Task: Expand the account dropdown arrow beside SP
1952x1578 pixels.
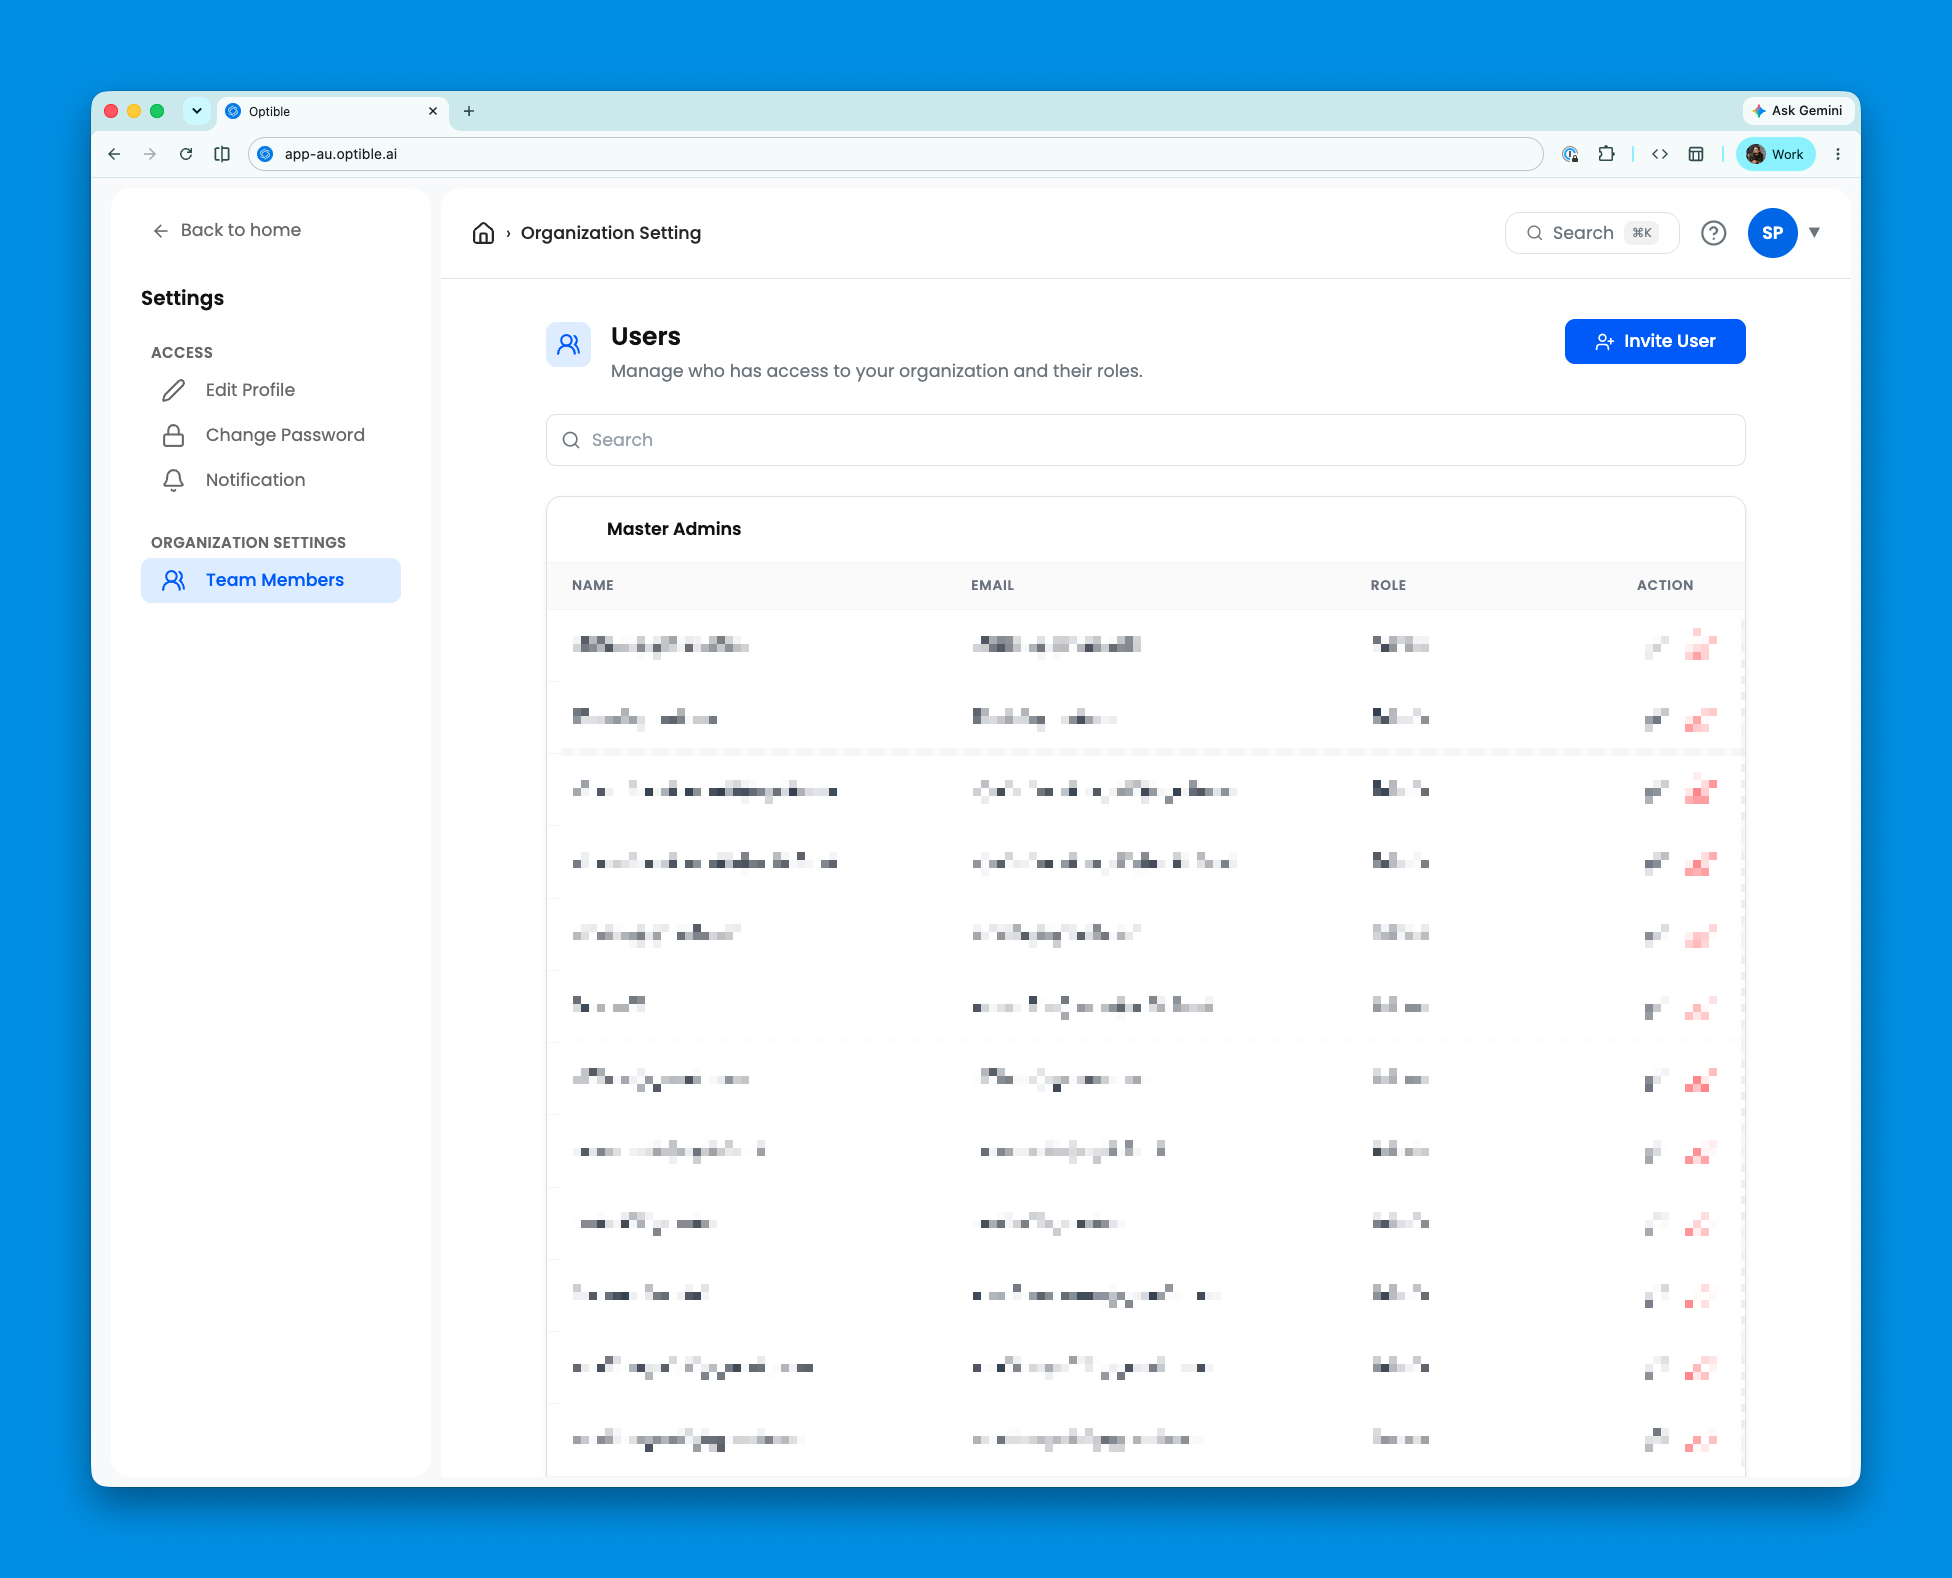Action: 1814,233
